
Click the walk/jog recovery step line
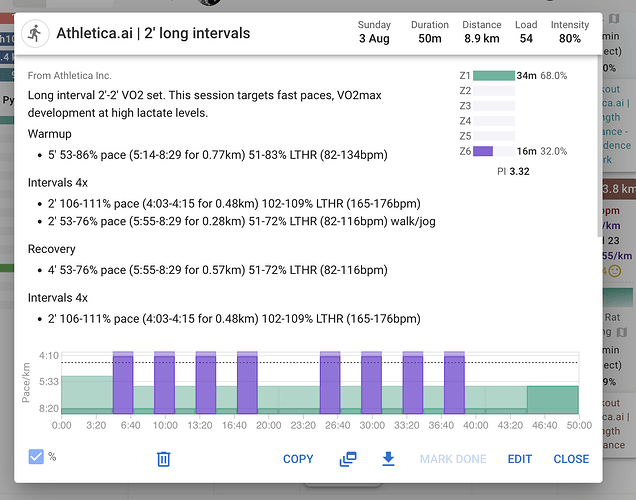point(241,221)
